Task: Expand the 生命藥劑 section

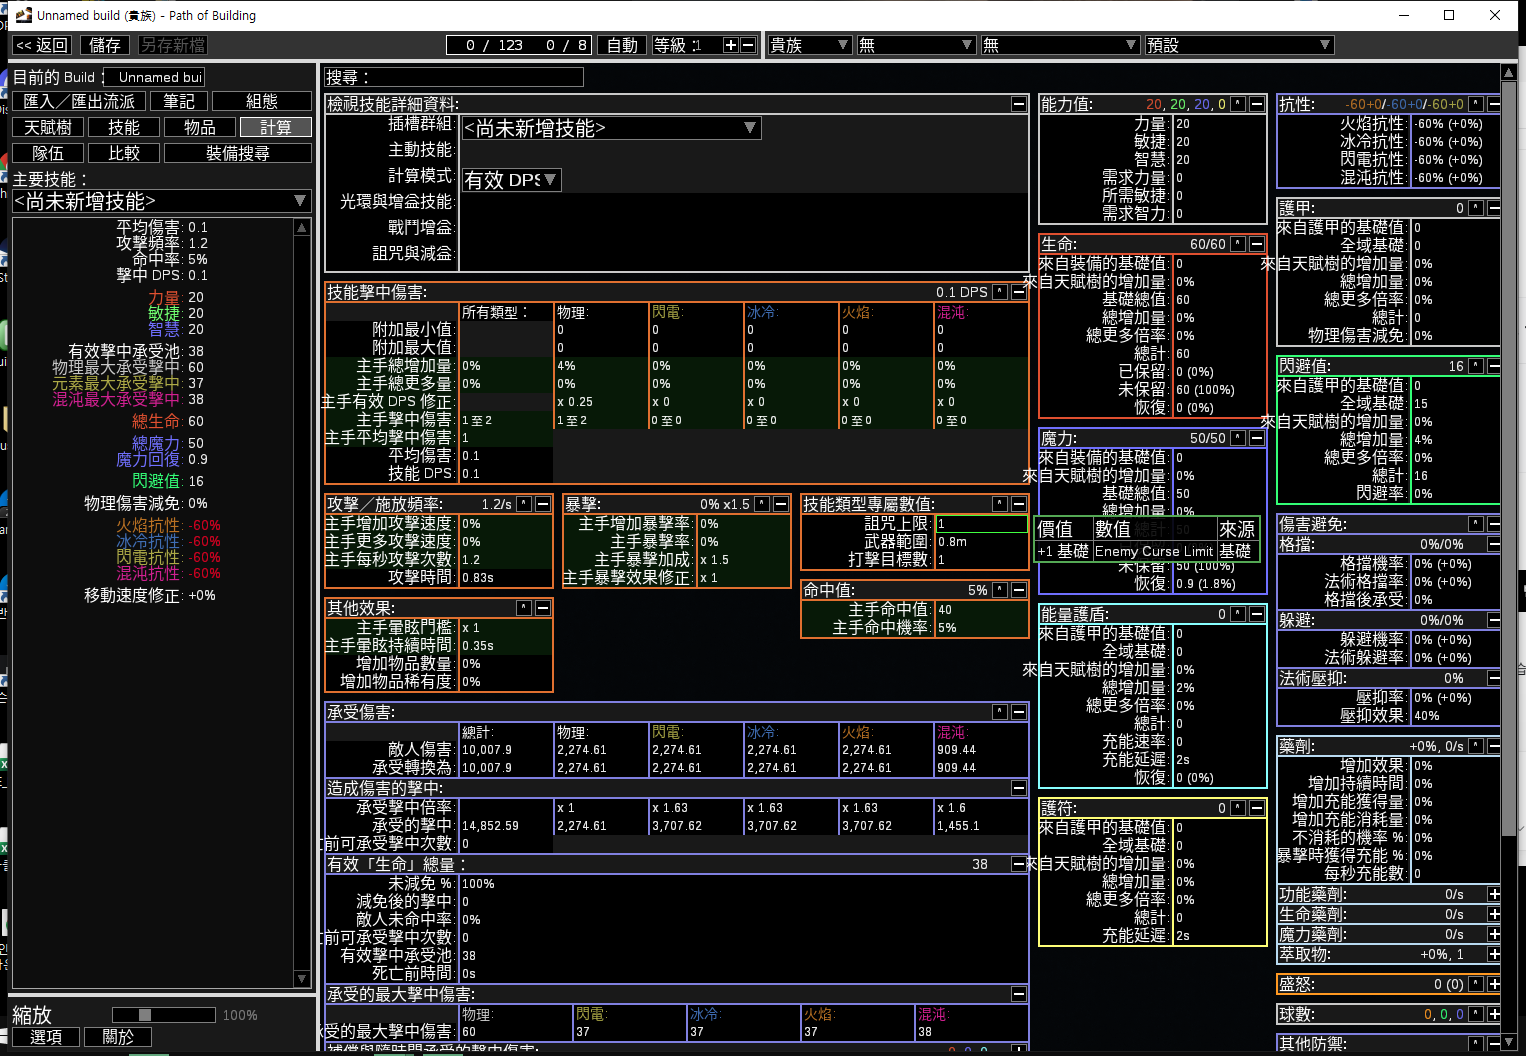Action: click(x=1493, y=914)
